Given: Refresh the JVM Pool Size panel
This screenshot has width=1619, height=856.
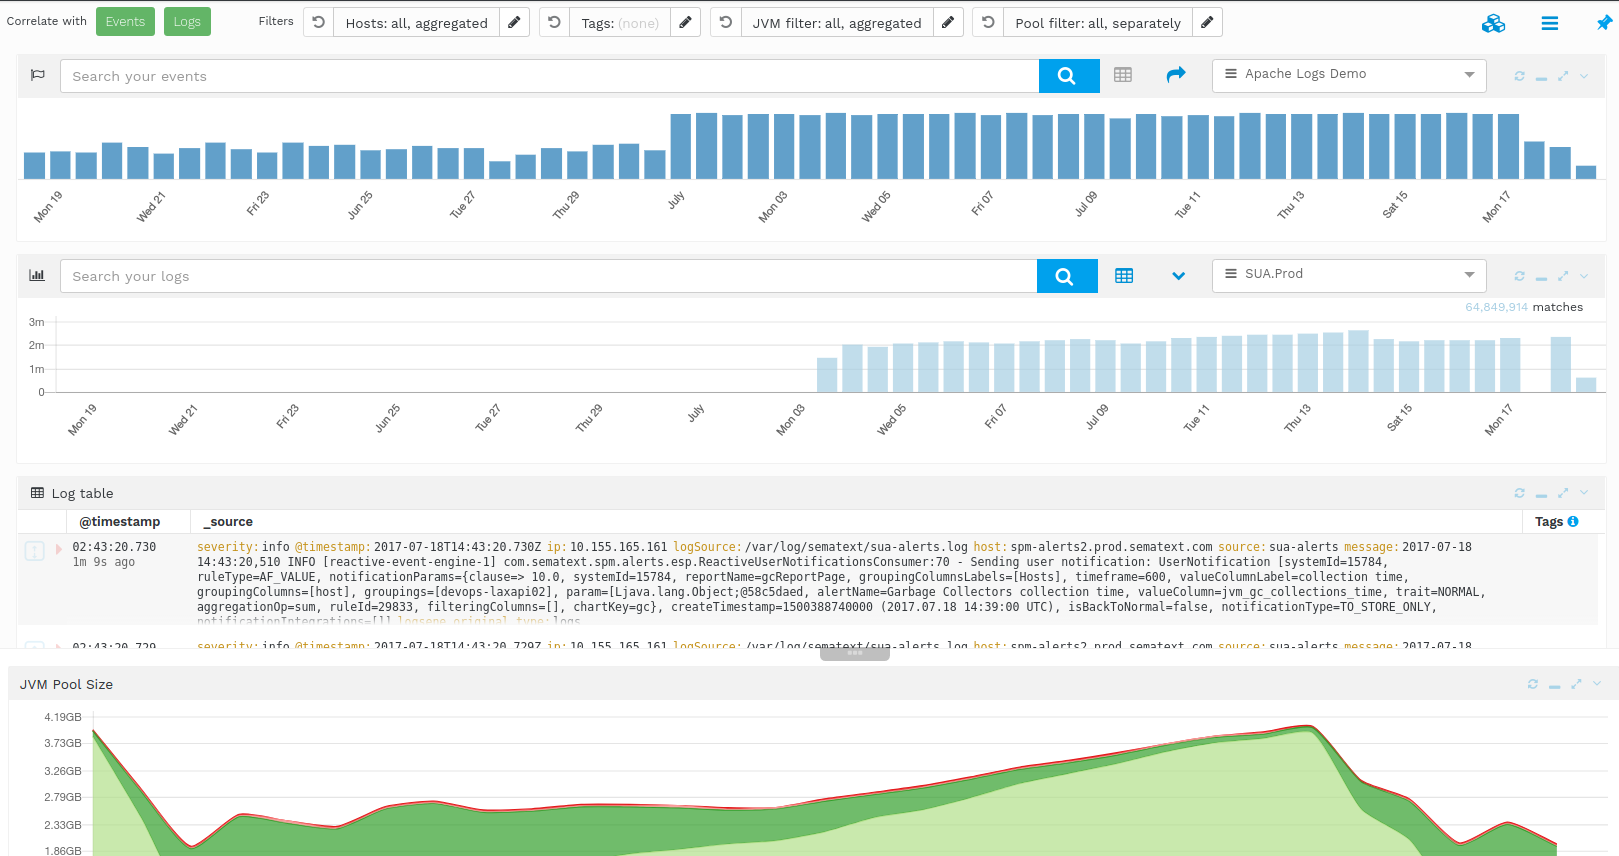Looking at the screenshot, I should click(x=1533, y=684).
